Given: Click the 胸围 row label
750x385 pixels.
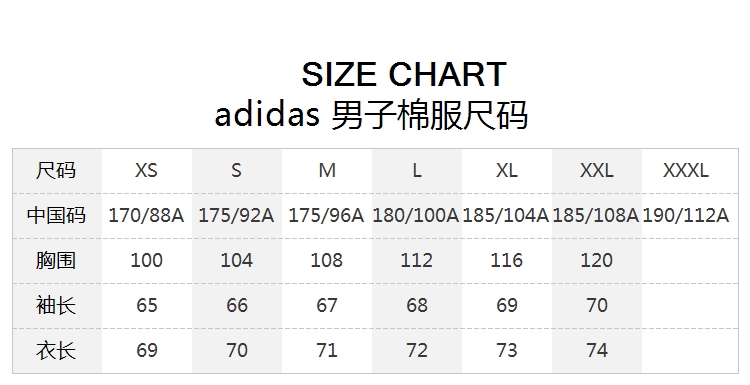Looking at the screenshot, I should coord(56,260).
